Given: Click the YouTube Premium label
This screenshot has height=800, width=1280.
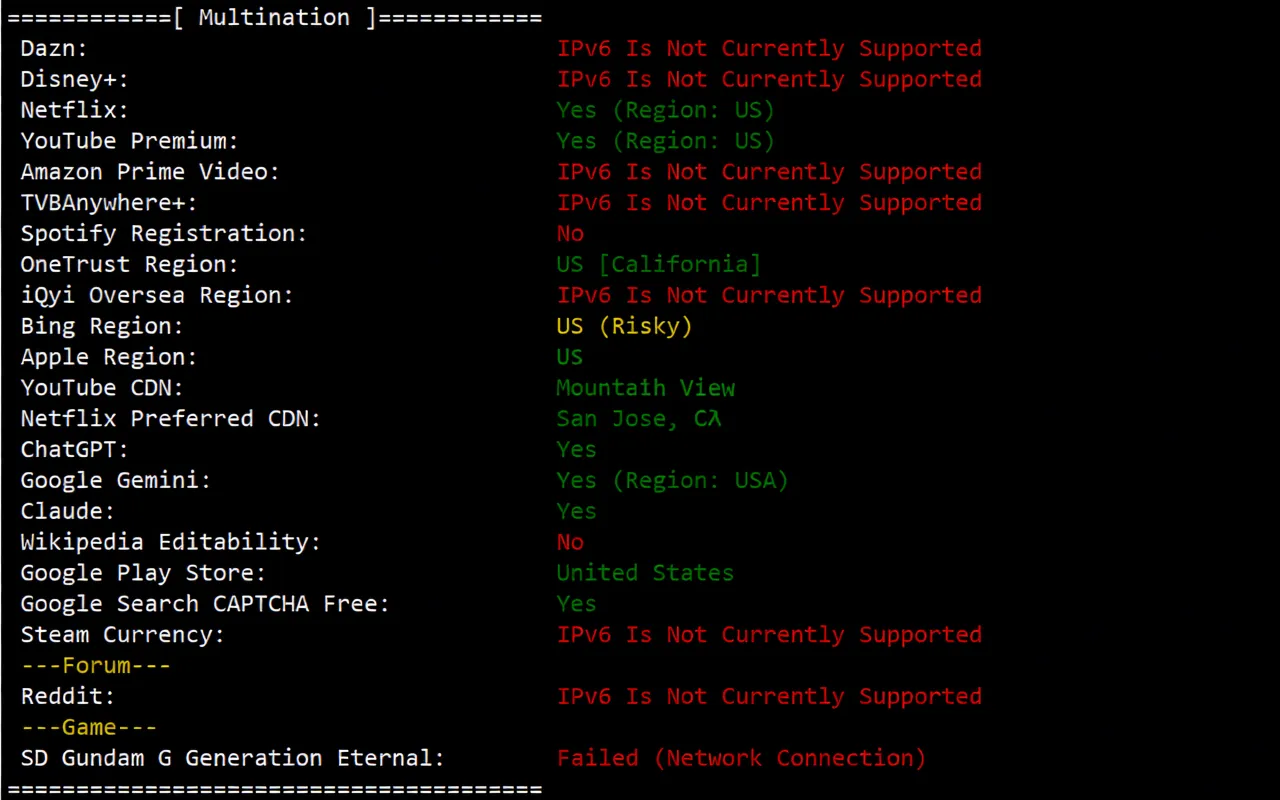Looking at the screenshot, I should [128, 140].
